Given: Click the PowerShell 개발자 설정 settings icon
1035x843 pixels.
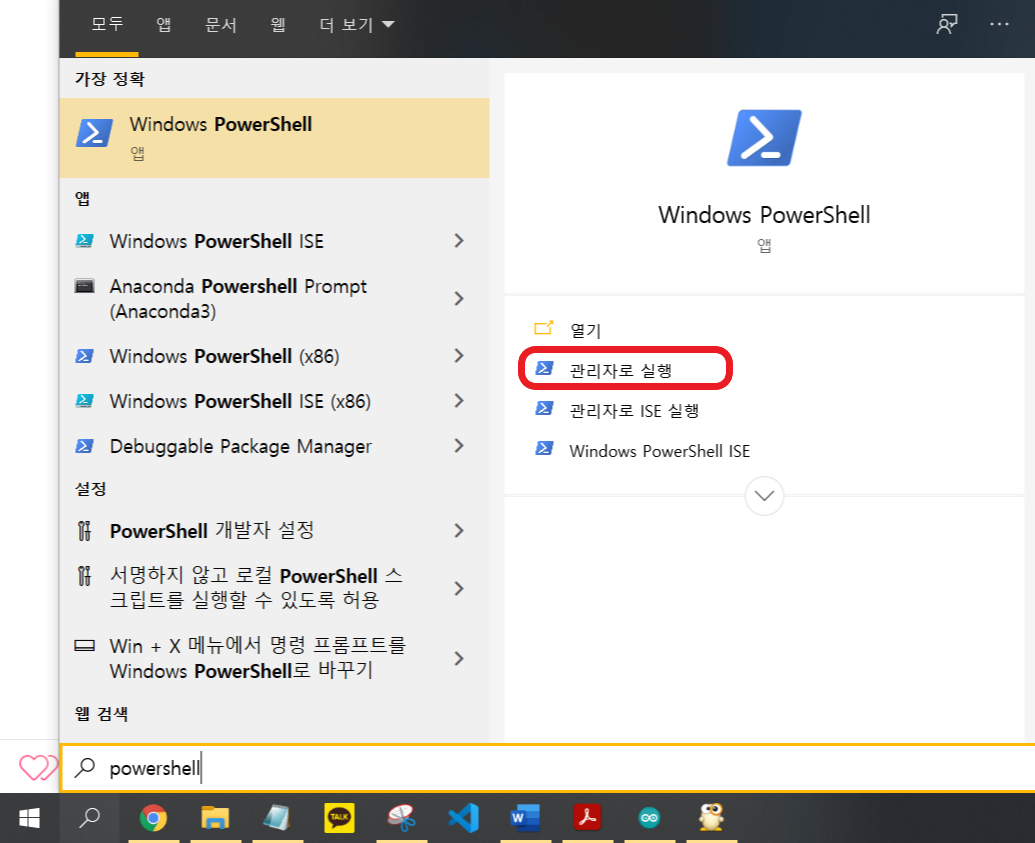Looking at the screenshot, I should (84, 530).
